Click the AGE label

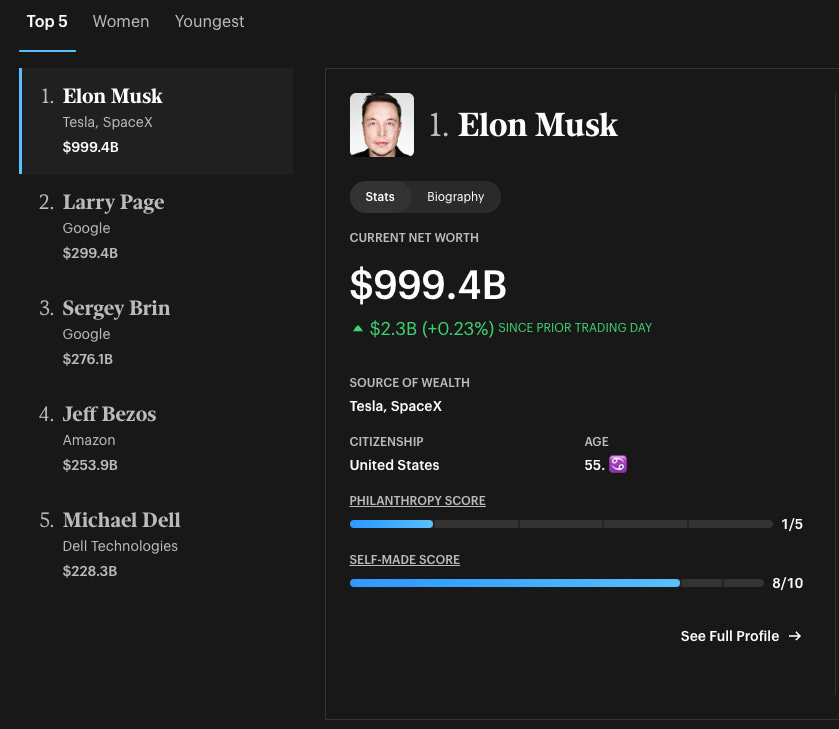(597, 442)
